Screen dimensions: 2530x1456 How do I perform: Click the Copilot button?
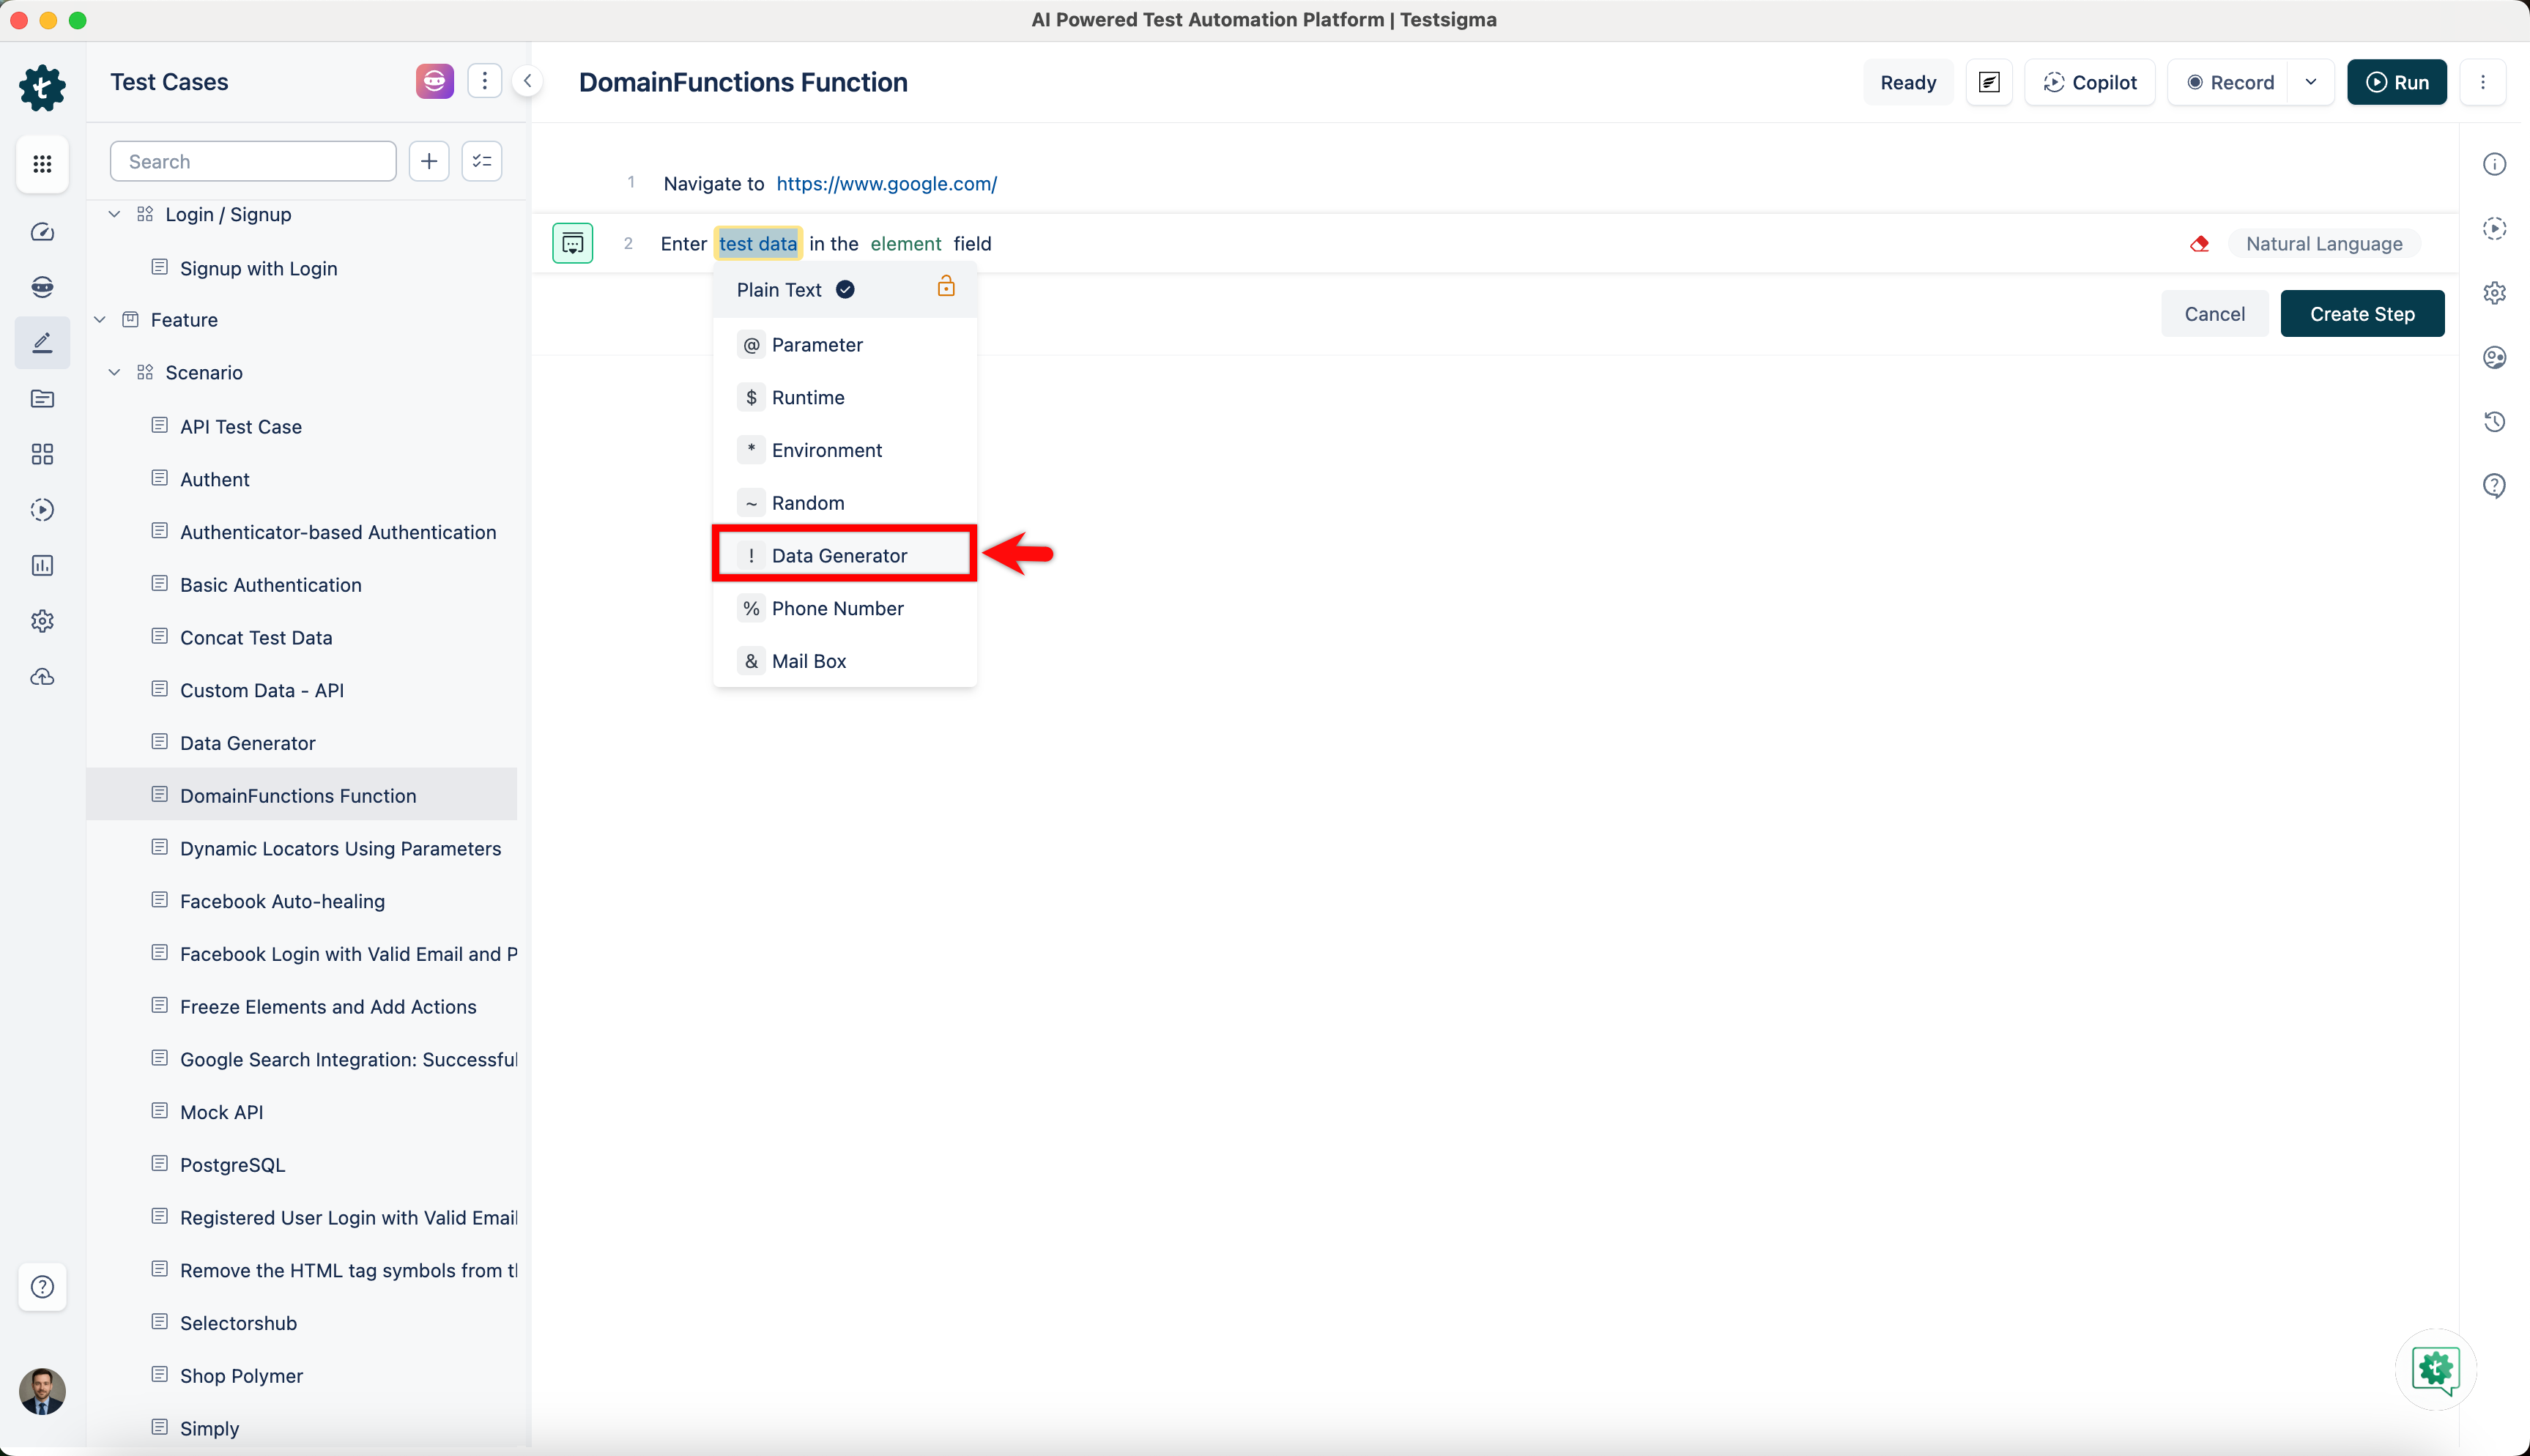[x=2089, y=82]
